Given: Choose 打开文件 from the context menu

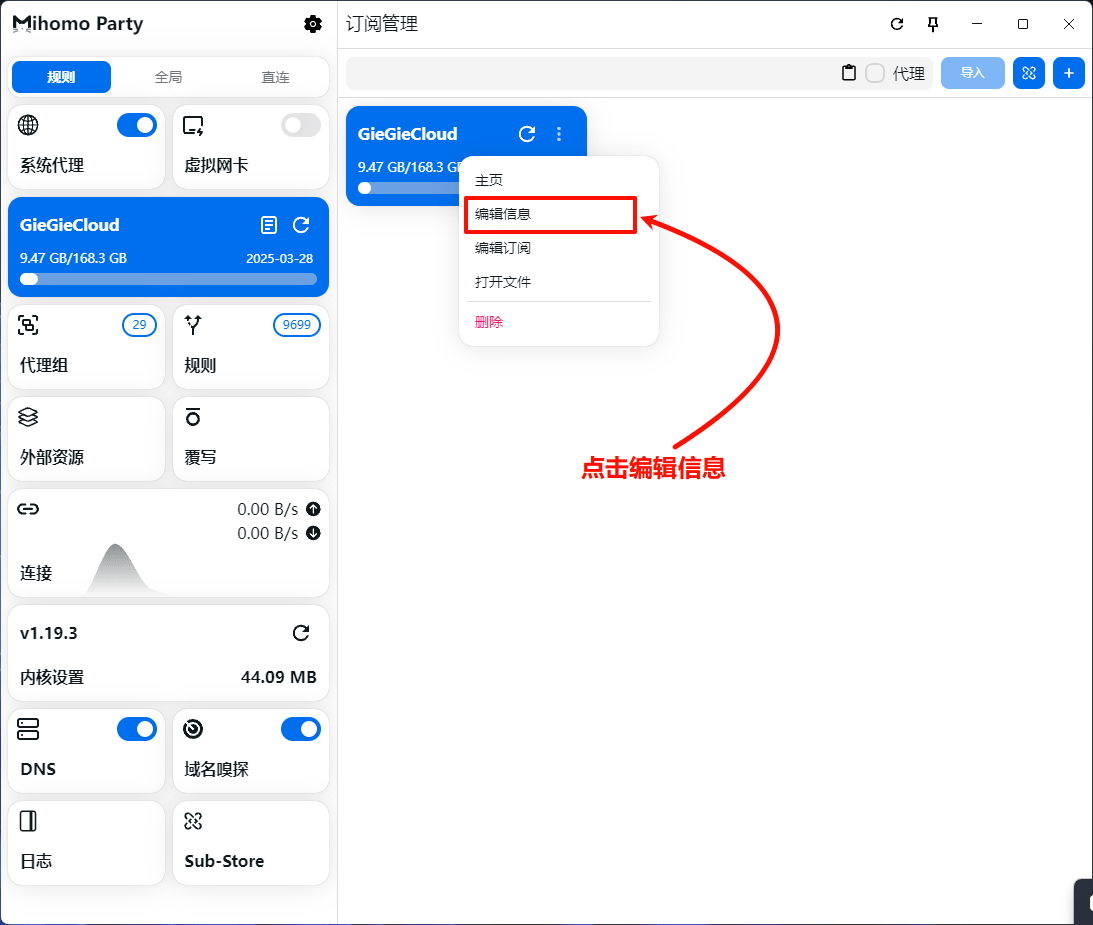Looking at the screenshot, I should click(x=558, y=282).
